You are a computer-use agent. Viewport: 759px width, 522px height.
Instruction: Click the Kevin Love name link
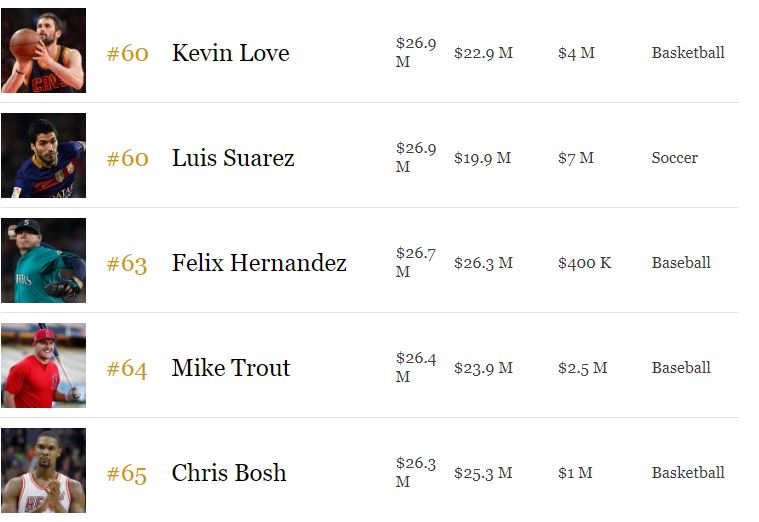click(x=231, y=53)
